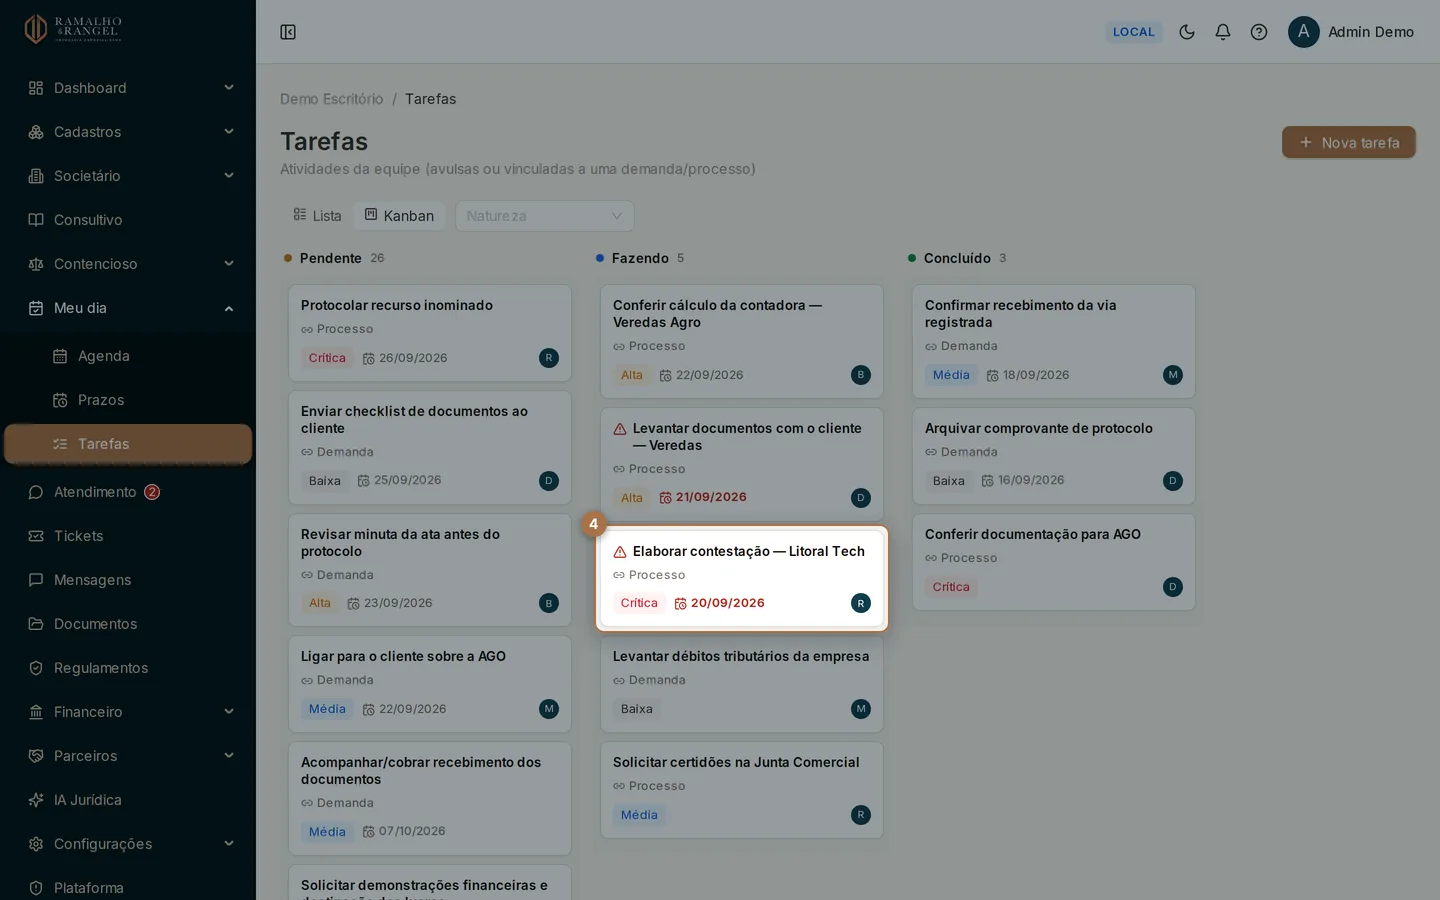The image size is (1440, 900).
Task: Click the Documentos folder icon
Action: 36,624
